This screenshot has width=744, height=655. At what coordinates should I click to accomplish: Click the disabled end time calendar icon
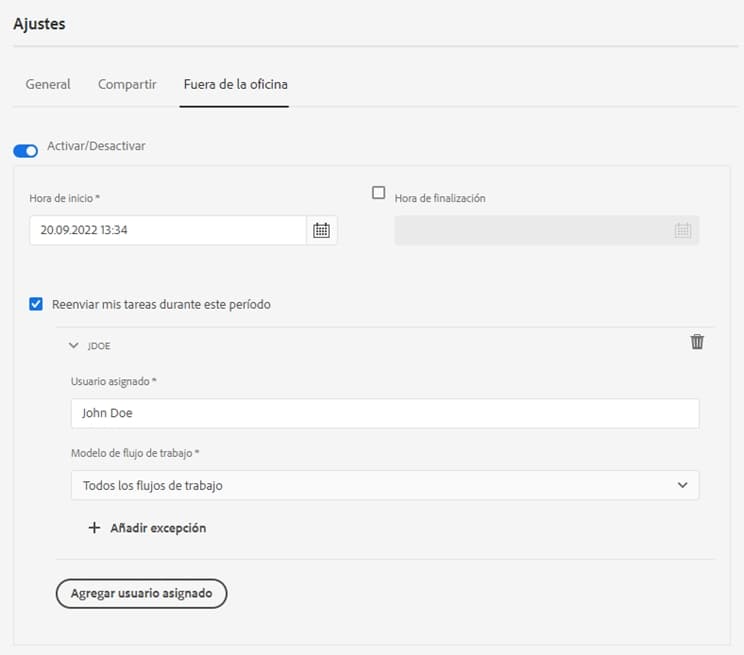click(x=682, y=230)
